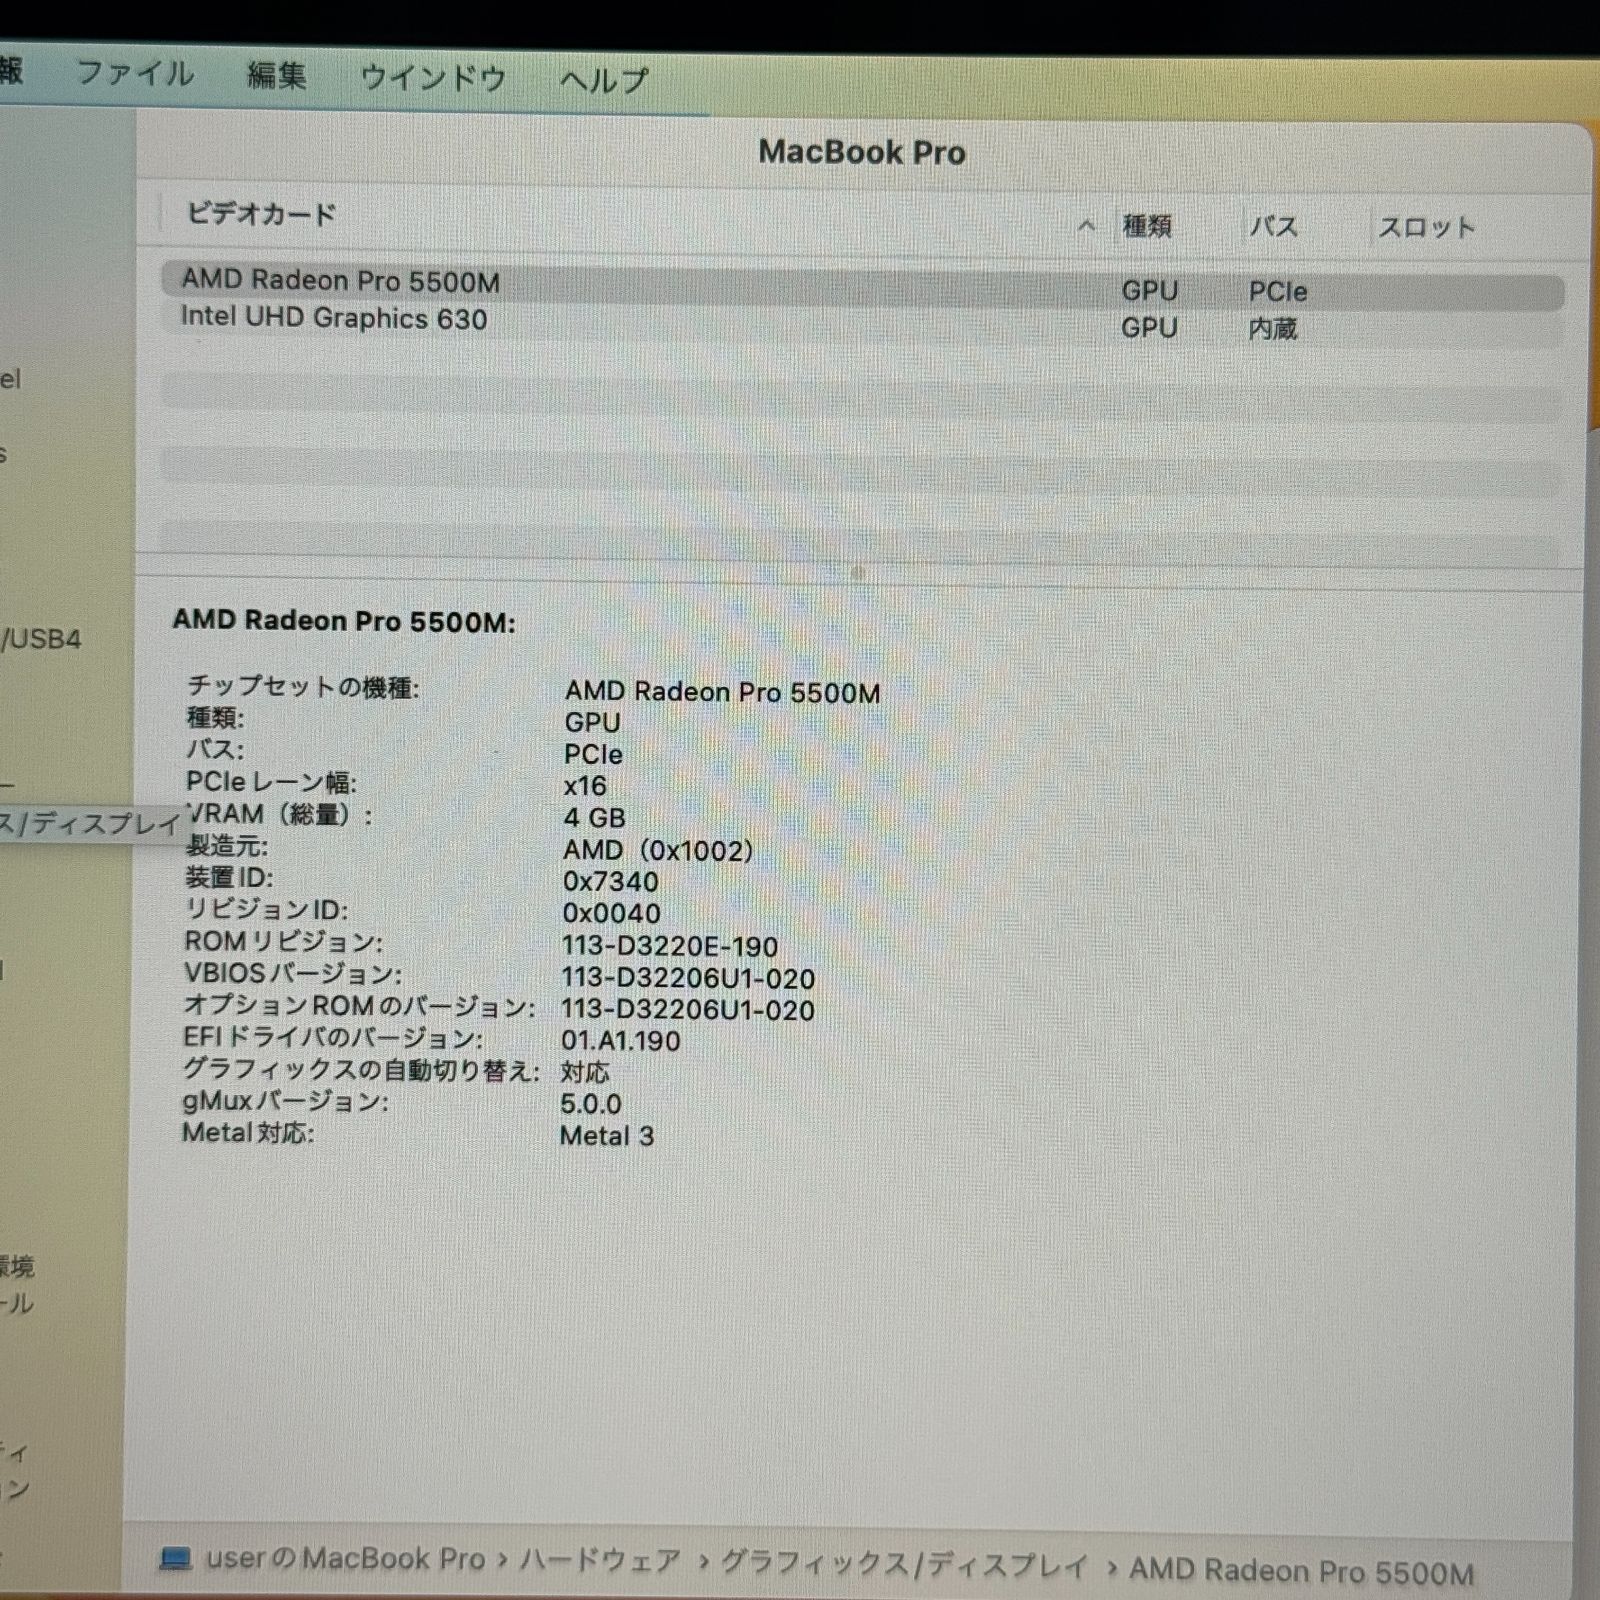
Task: Click the 種類 column header
Action: [1147, 227]
